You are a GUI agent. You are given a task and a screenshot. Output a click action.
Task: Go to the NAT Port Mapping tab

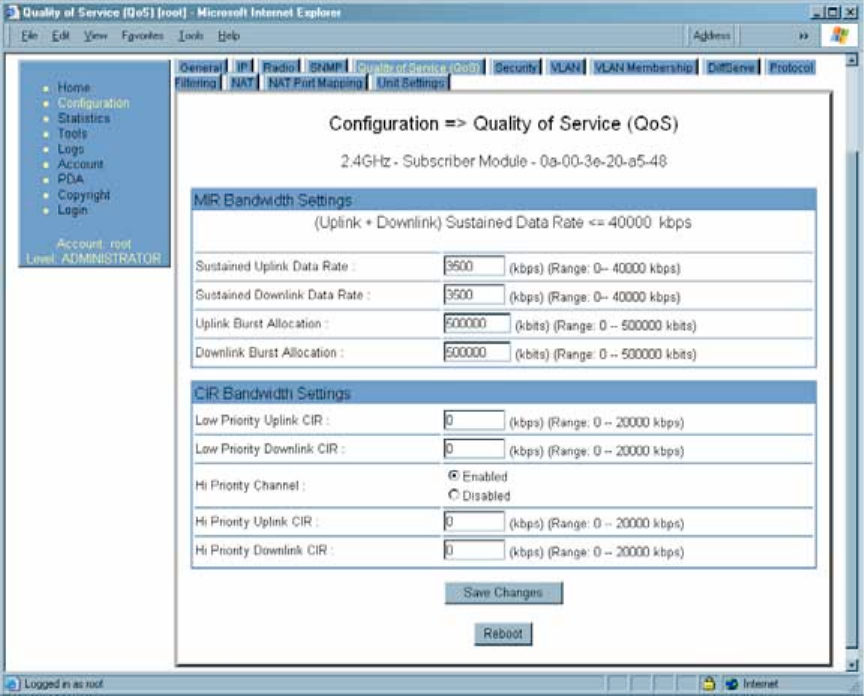click(315, 84)
